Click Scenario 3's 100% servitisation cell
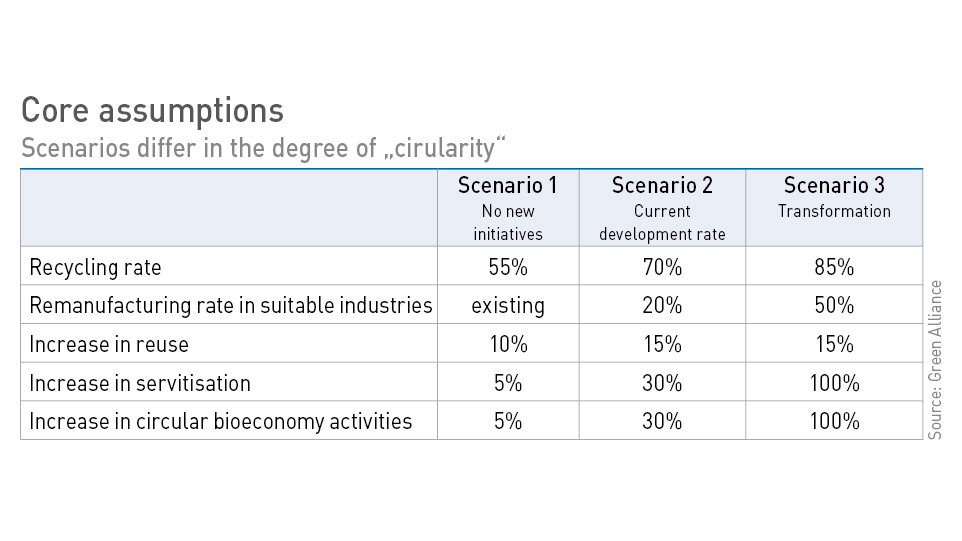The height and width of the screenshot is (541, 962). pos(834,383)
